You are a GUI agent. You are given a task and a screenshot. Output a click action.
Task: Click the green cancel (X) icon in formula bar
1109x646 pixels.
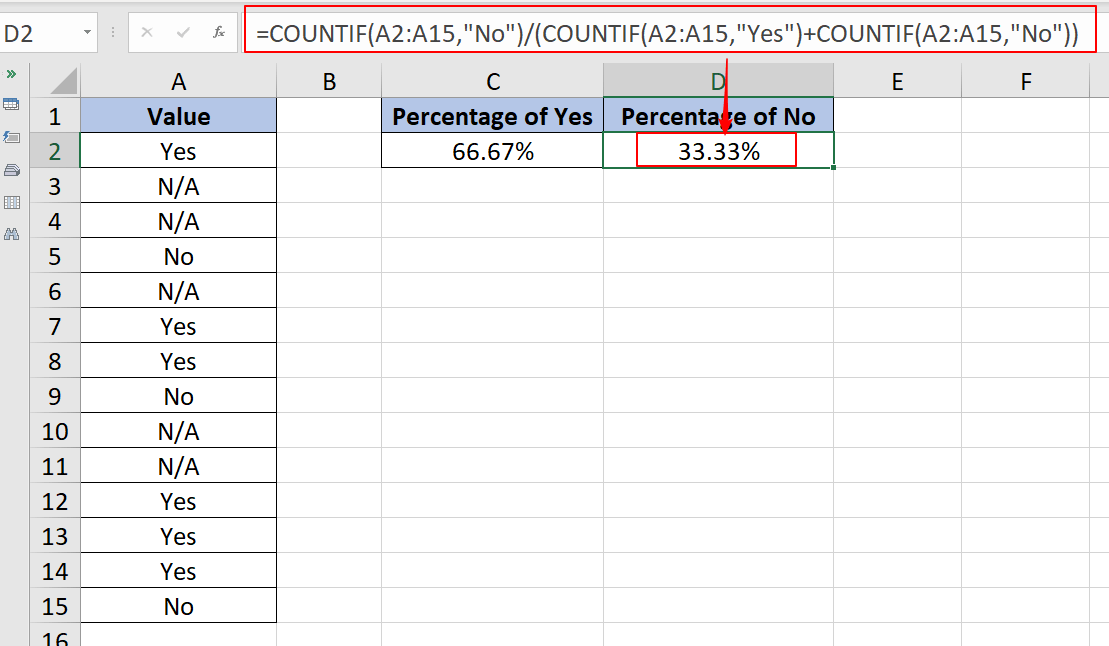tap(148, 33)
